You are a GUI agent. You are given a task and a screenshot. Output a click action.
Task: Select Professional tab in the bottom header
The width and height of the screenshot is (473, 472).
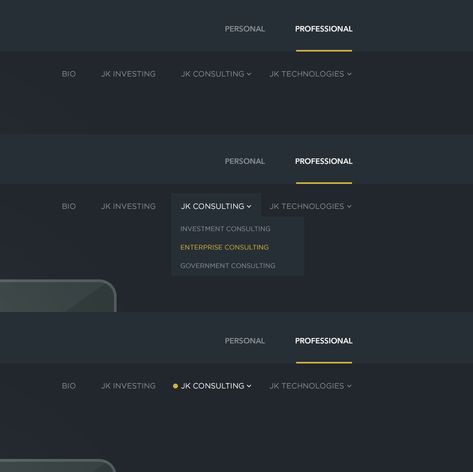323,341
